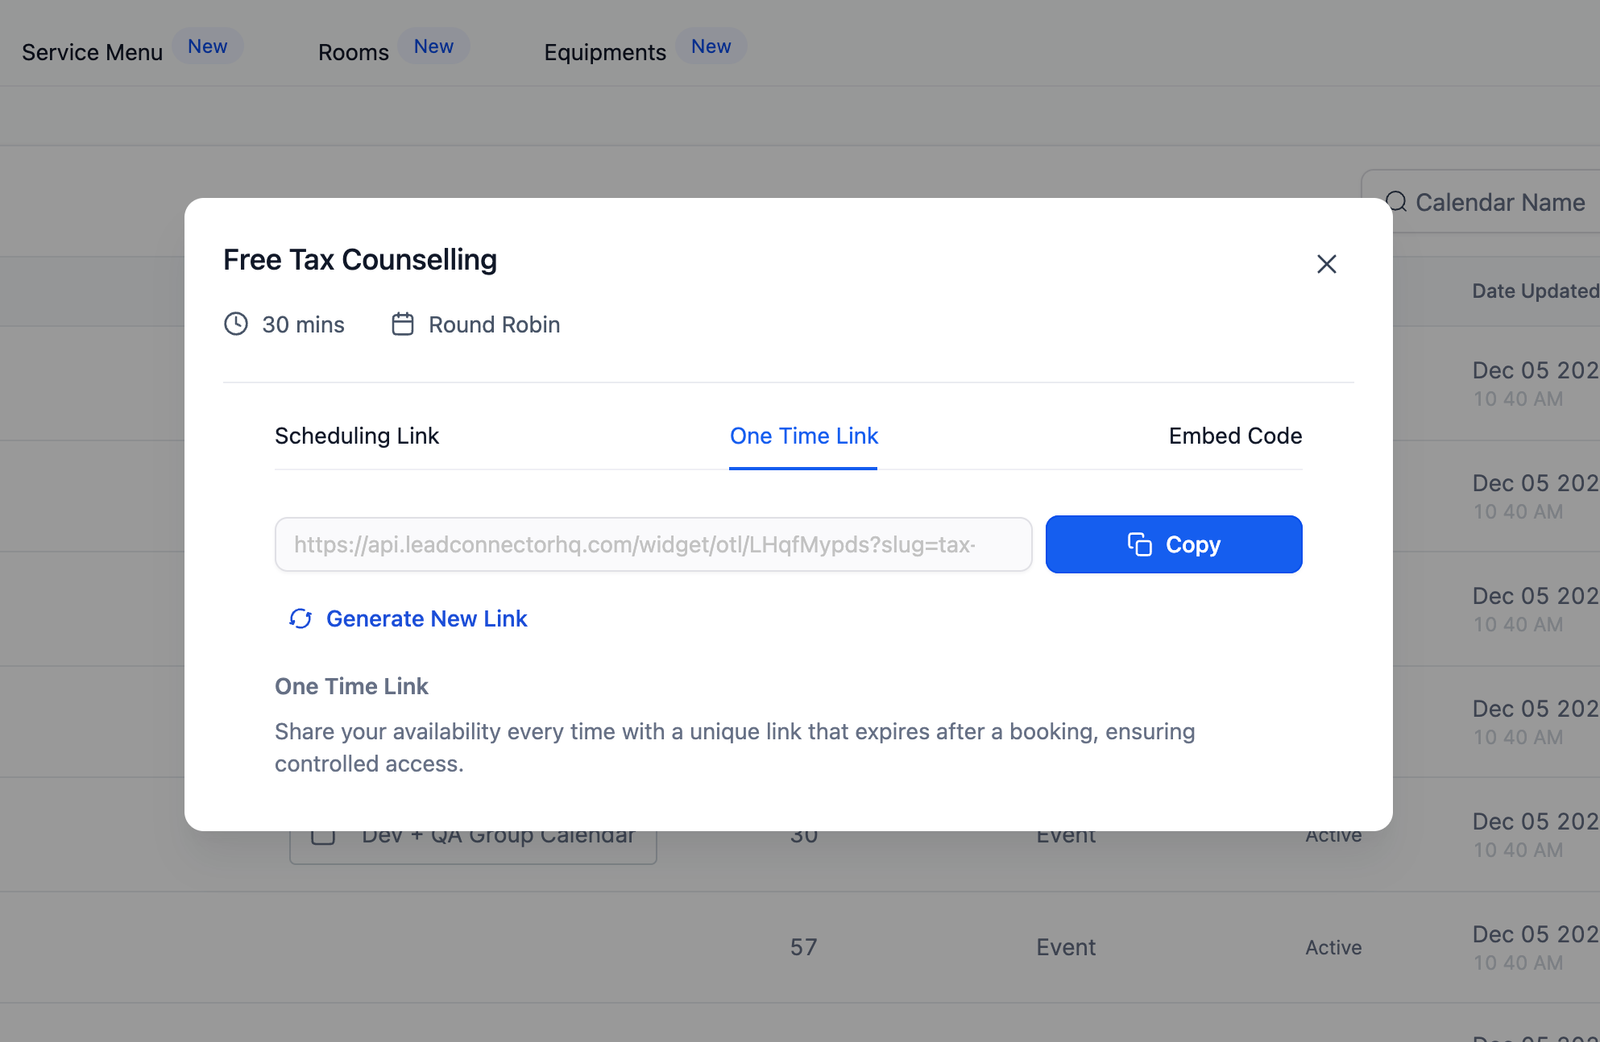This screenshot has height=1042, width=1600.
Task: Click the magnifier icon in Calendar Name search
Action: point(1396,202)
